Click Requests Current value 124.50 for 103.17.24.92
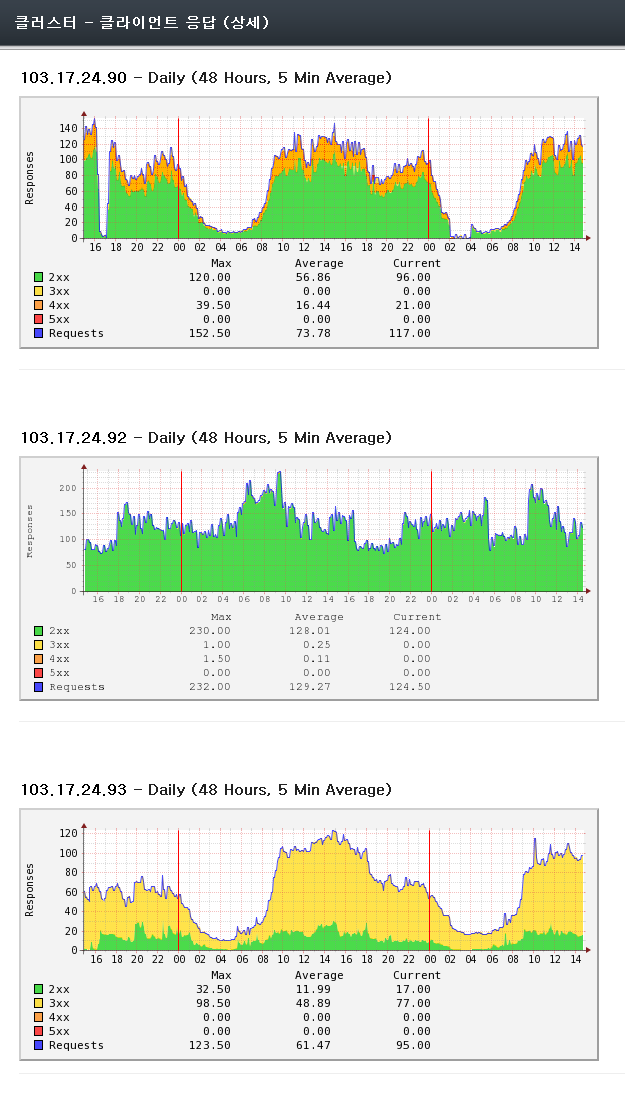 pos(410,687)
